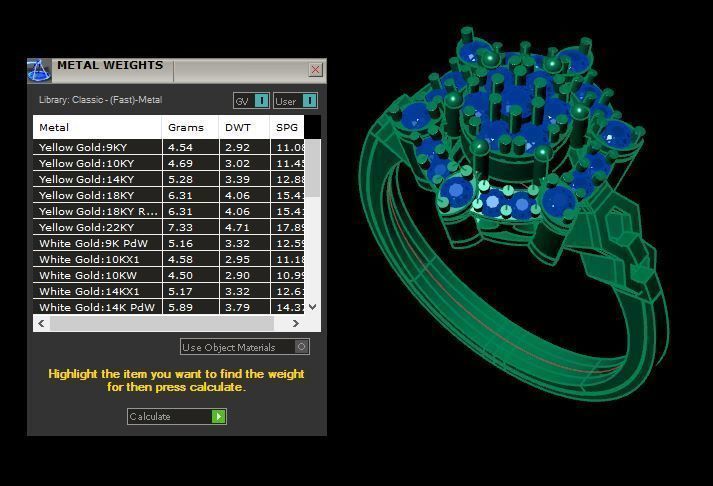
Task: Click the 2.90 DWT value
Action: tap(237, 276)
